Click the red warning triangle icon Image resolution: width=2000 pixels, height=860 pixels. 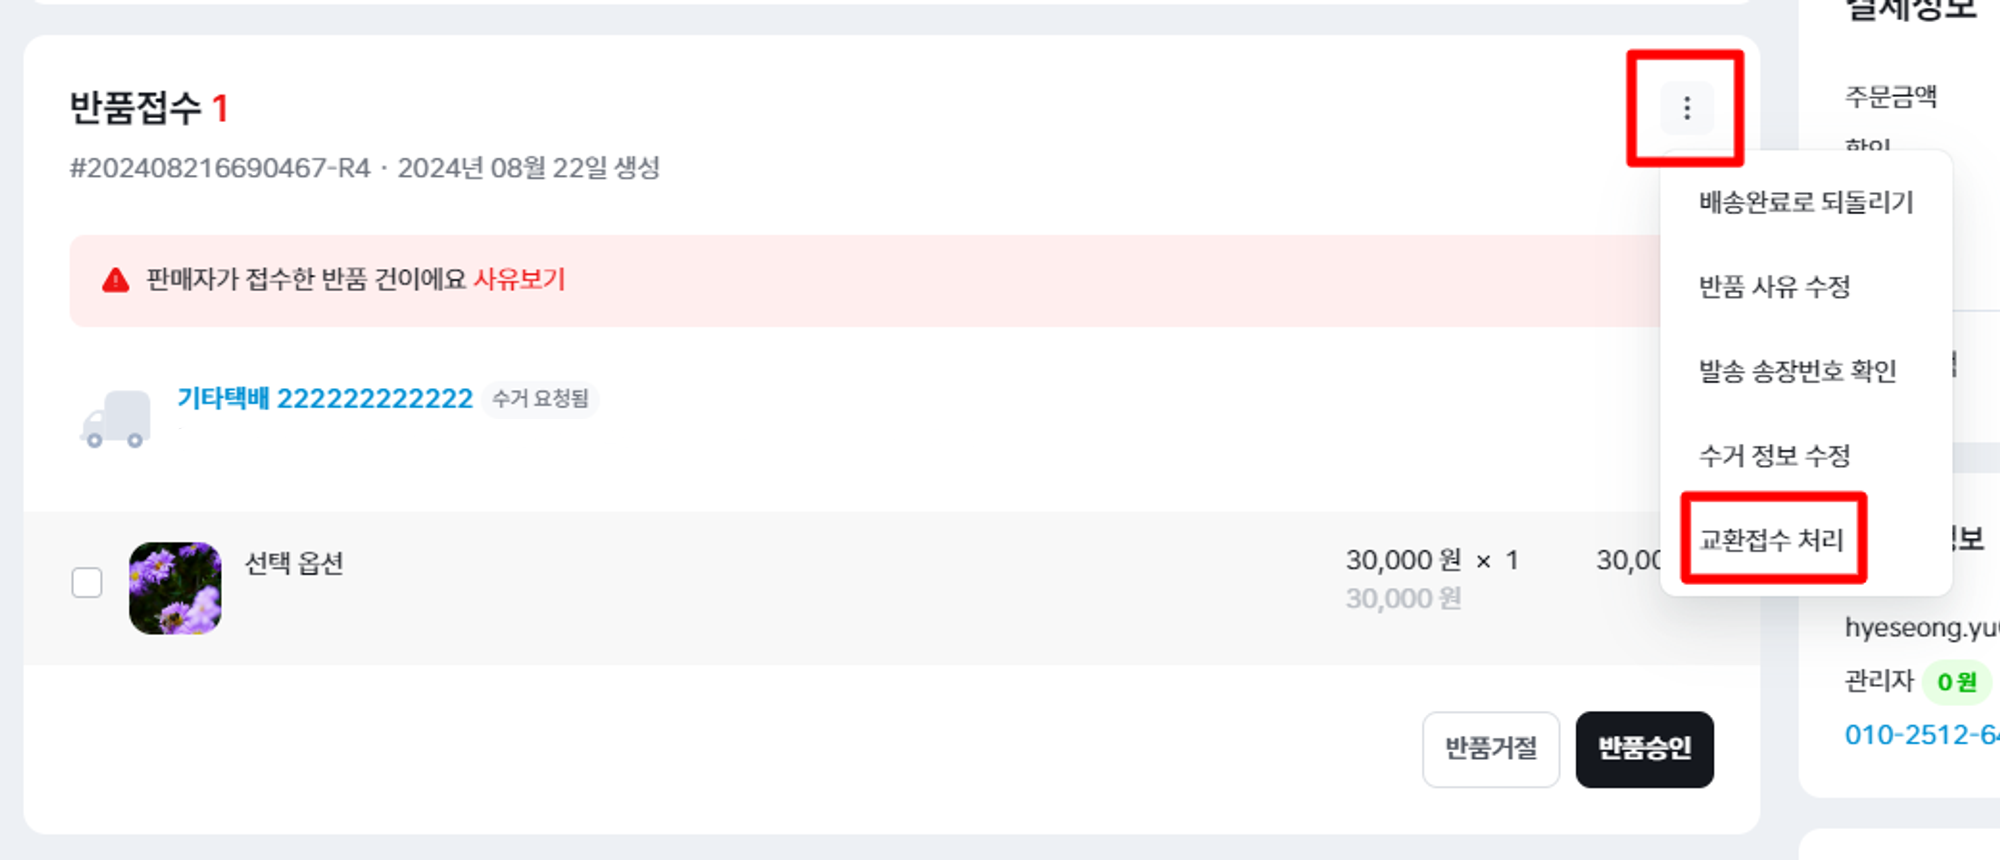pyautogui.click(x=116, y=280)
